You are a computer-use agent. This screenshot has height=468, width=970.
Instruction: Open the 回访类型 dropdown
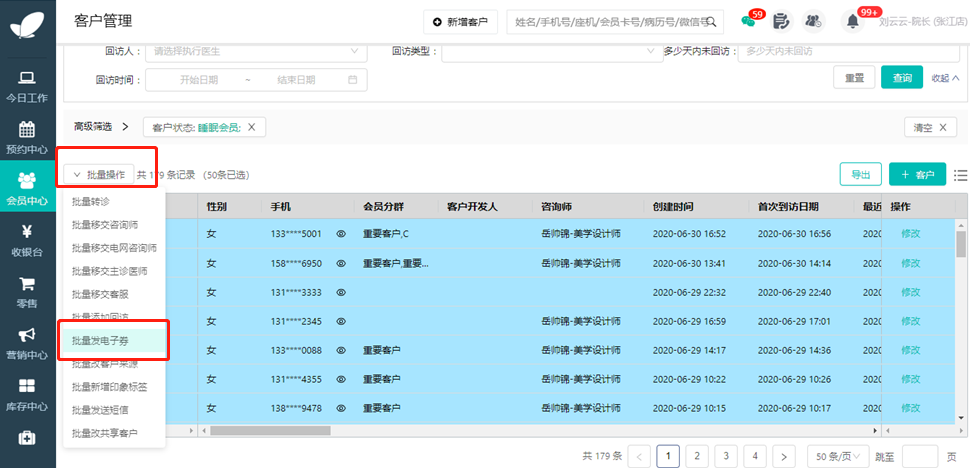(x=552, y=51)
